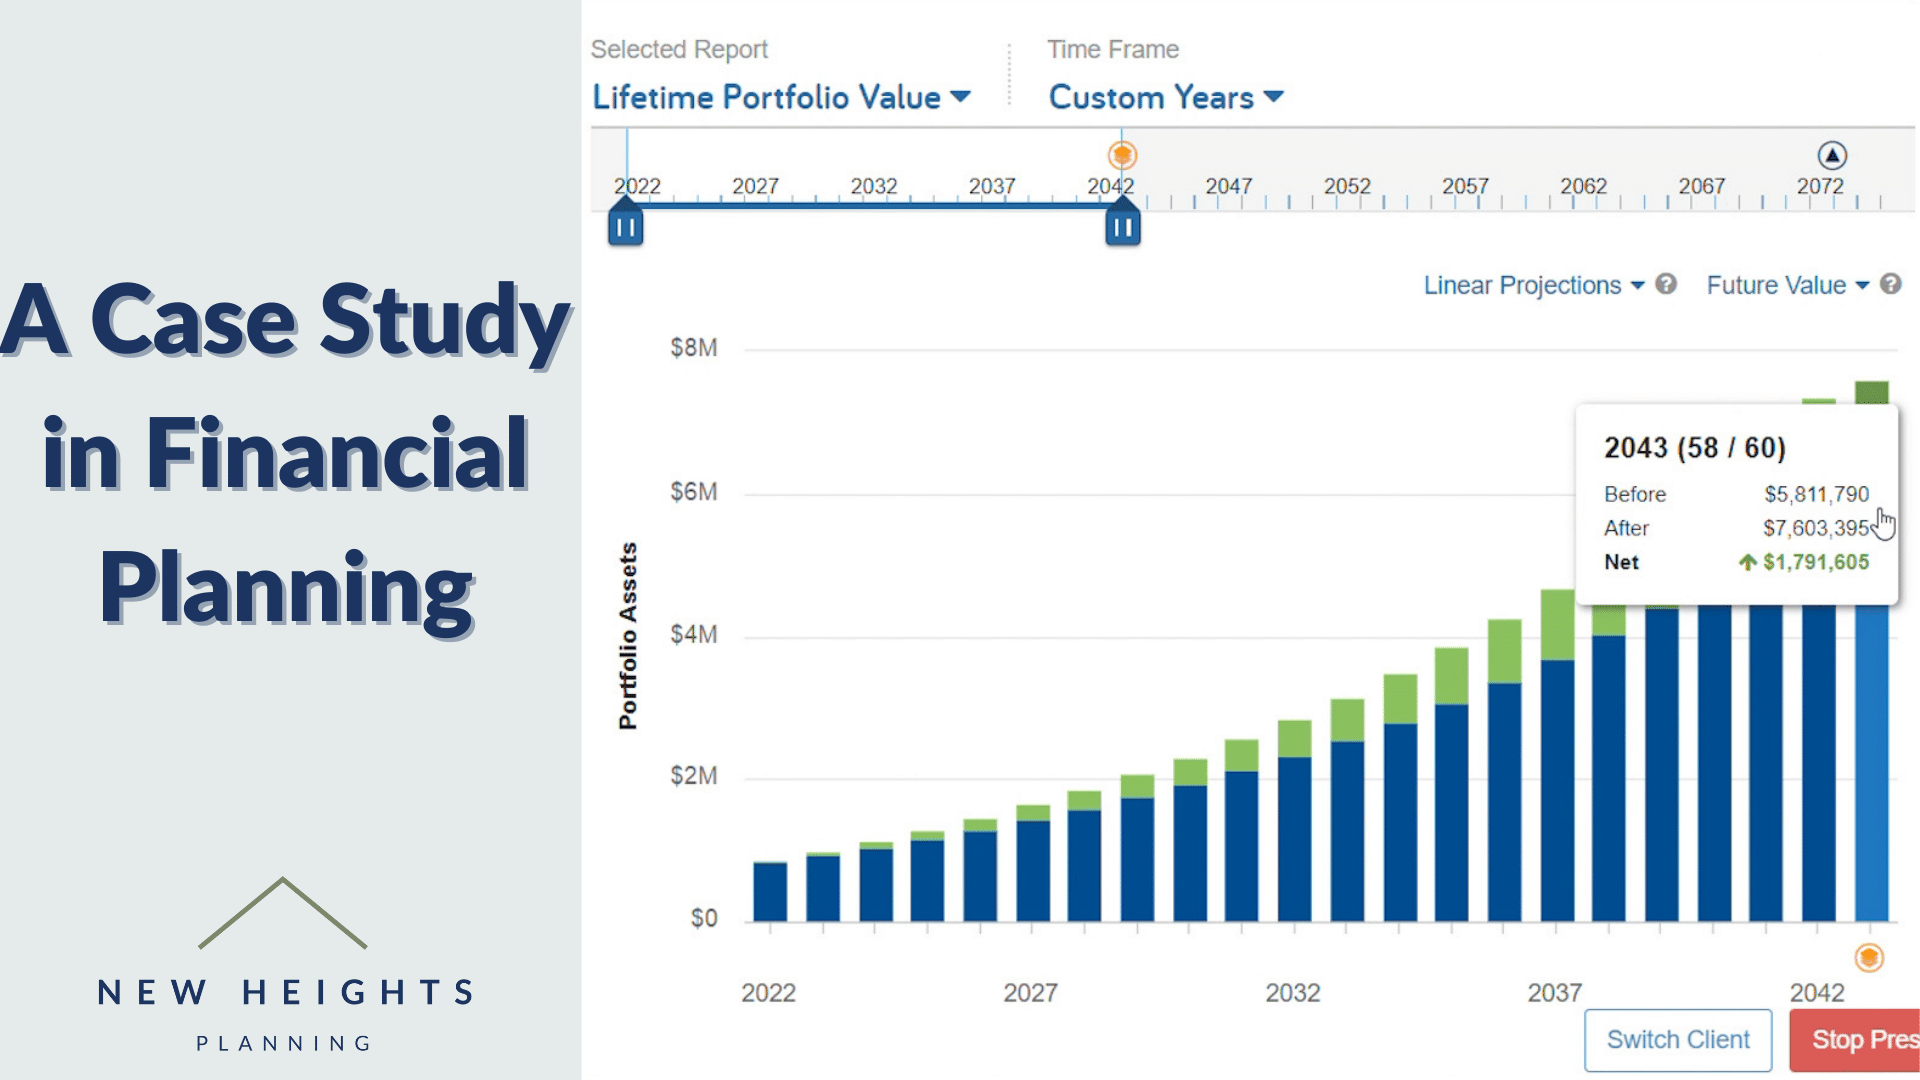The image size is (1920, 1080).
Task: Expand the Future Value dropdown
Action: pos(1787,285)
